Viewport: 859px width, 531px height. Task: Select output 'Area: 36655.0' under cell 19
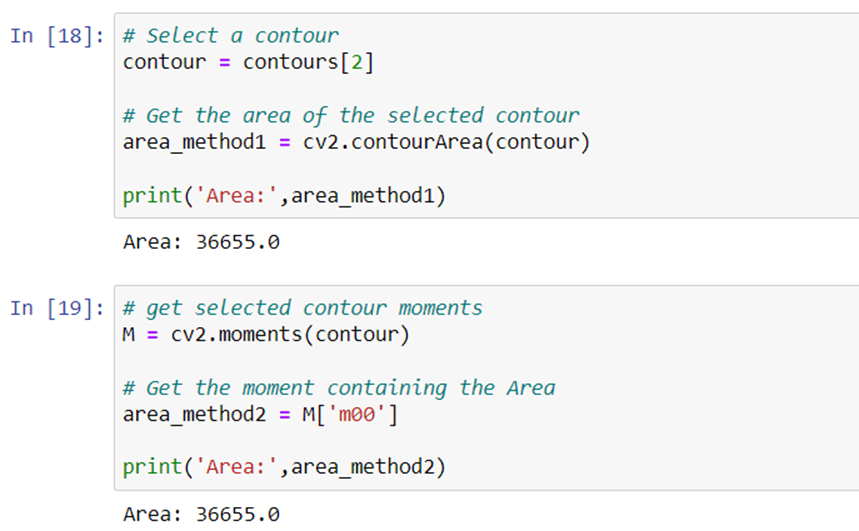[x=201, y=514]
